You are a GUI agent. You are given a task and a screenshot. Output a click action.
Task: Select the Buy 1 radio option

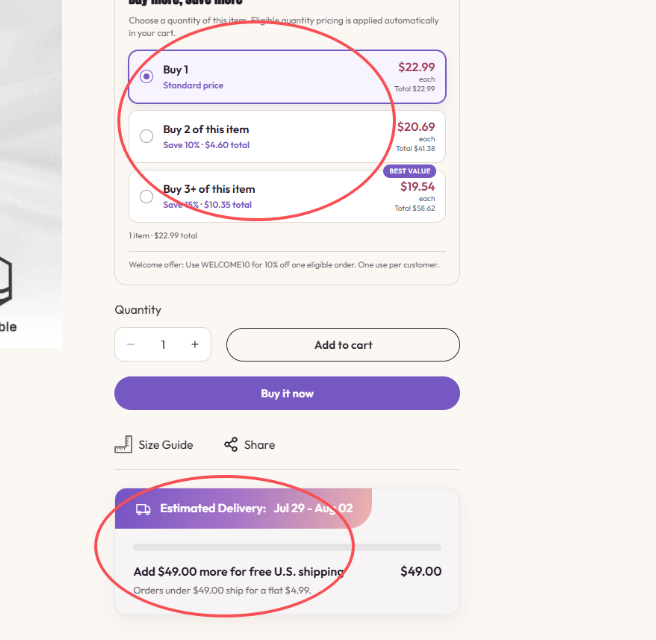point(146,77)
